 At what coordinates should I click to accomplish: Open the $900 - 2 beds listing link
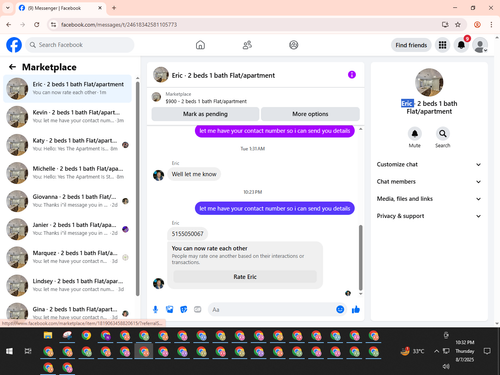point(206,101)
